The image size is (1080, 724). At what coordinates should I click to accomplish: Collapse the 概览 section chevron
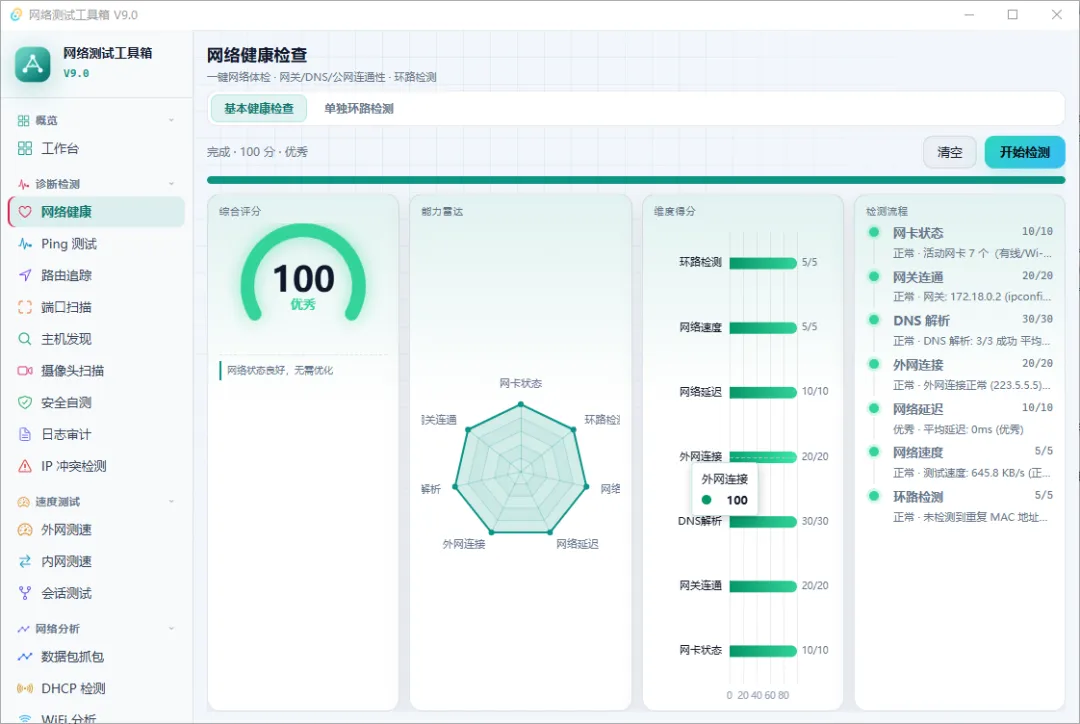pyautogui.click(x=172, y=121)
